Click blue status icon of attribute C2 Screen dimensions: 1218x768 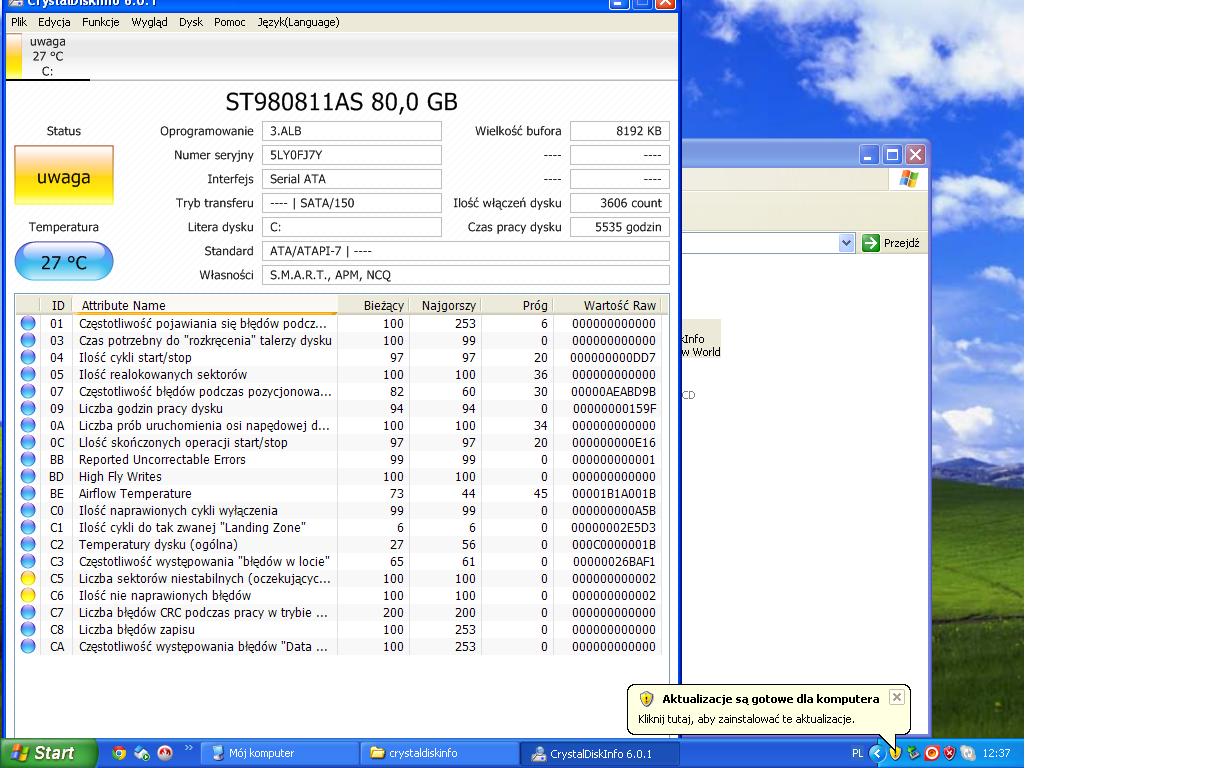28,544
